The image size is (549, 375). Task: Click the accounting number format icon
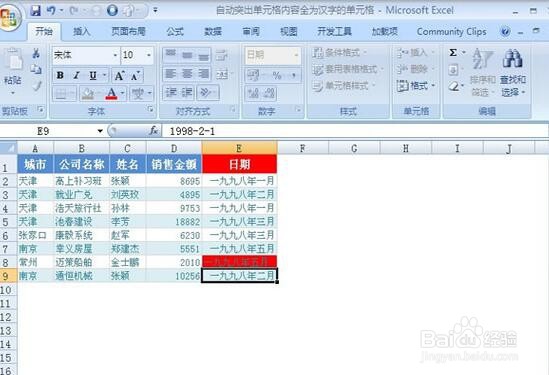click(253, 75)
